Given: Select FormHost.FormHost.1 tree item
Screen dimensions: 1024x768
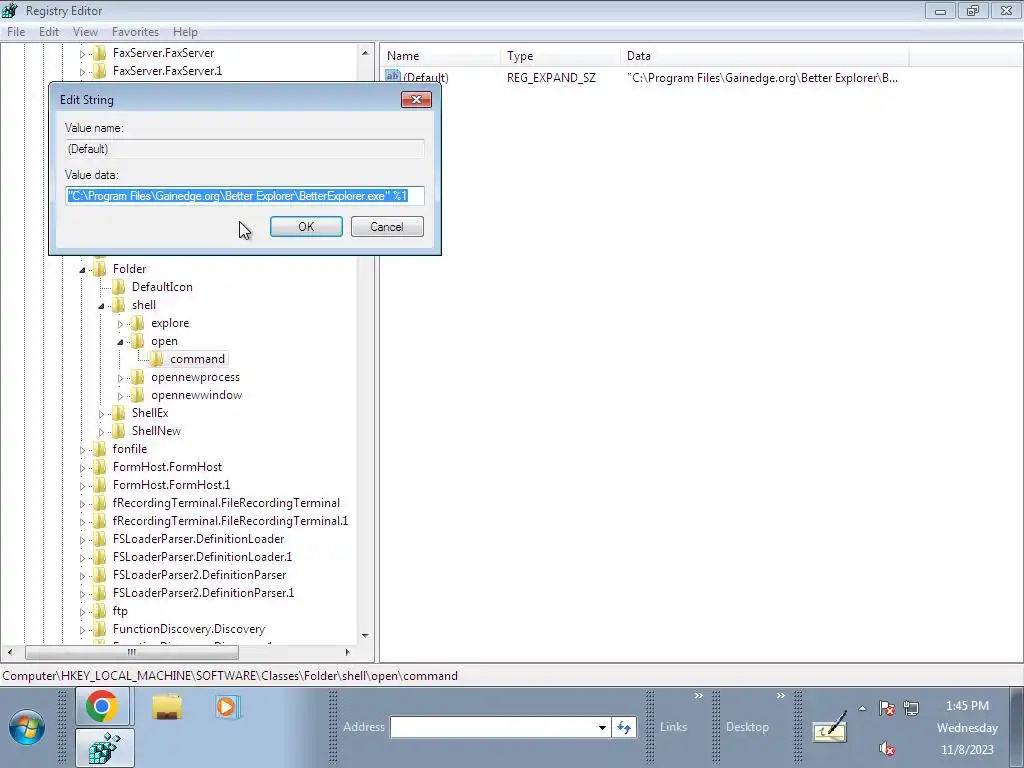Looking at the screenshot, I should point(171,485).
